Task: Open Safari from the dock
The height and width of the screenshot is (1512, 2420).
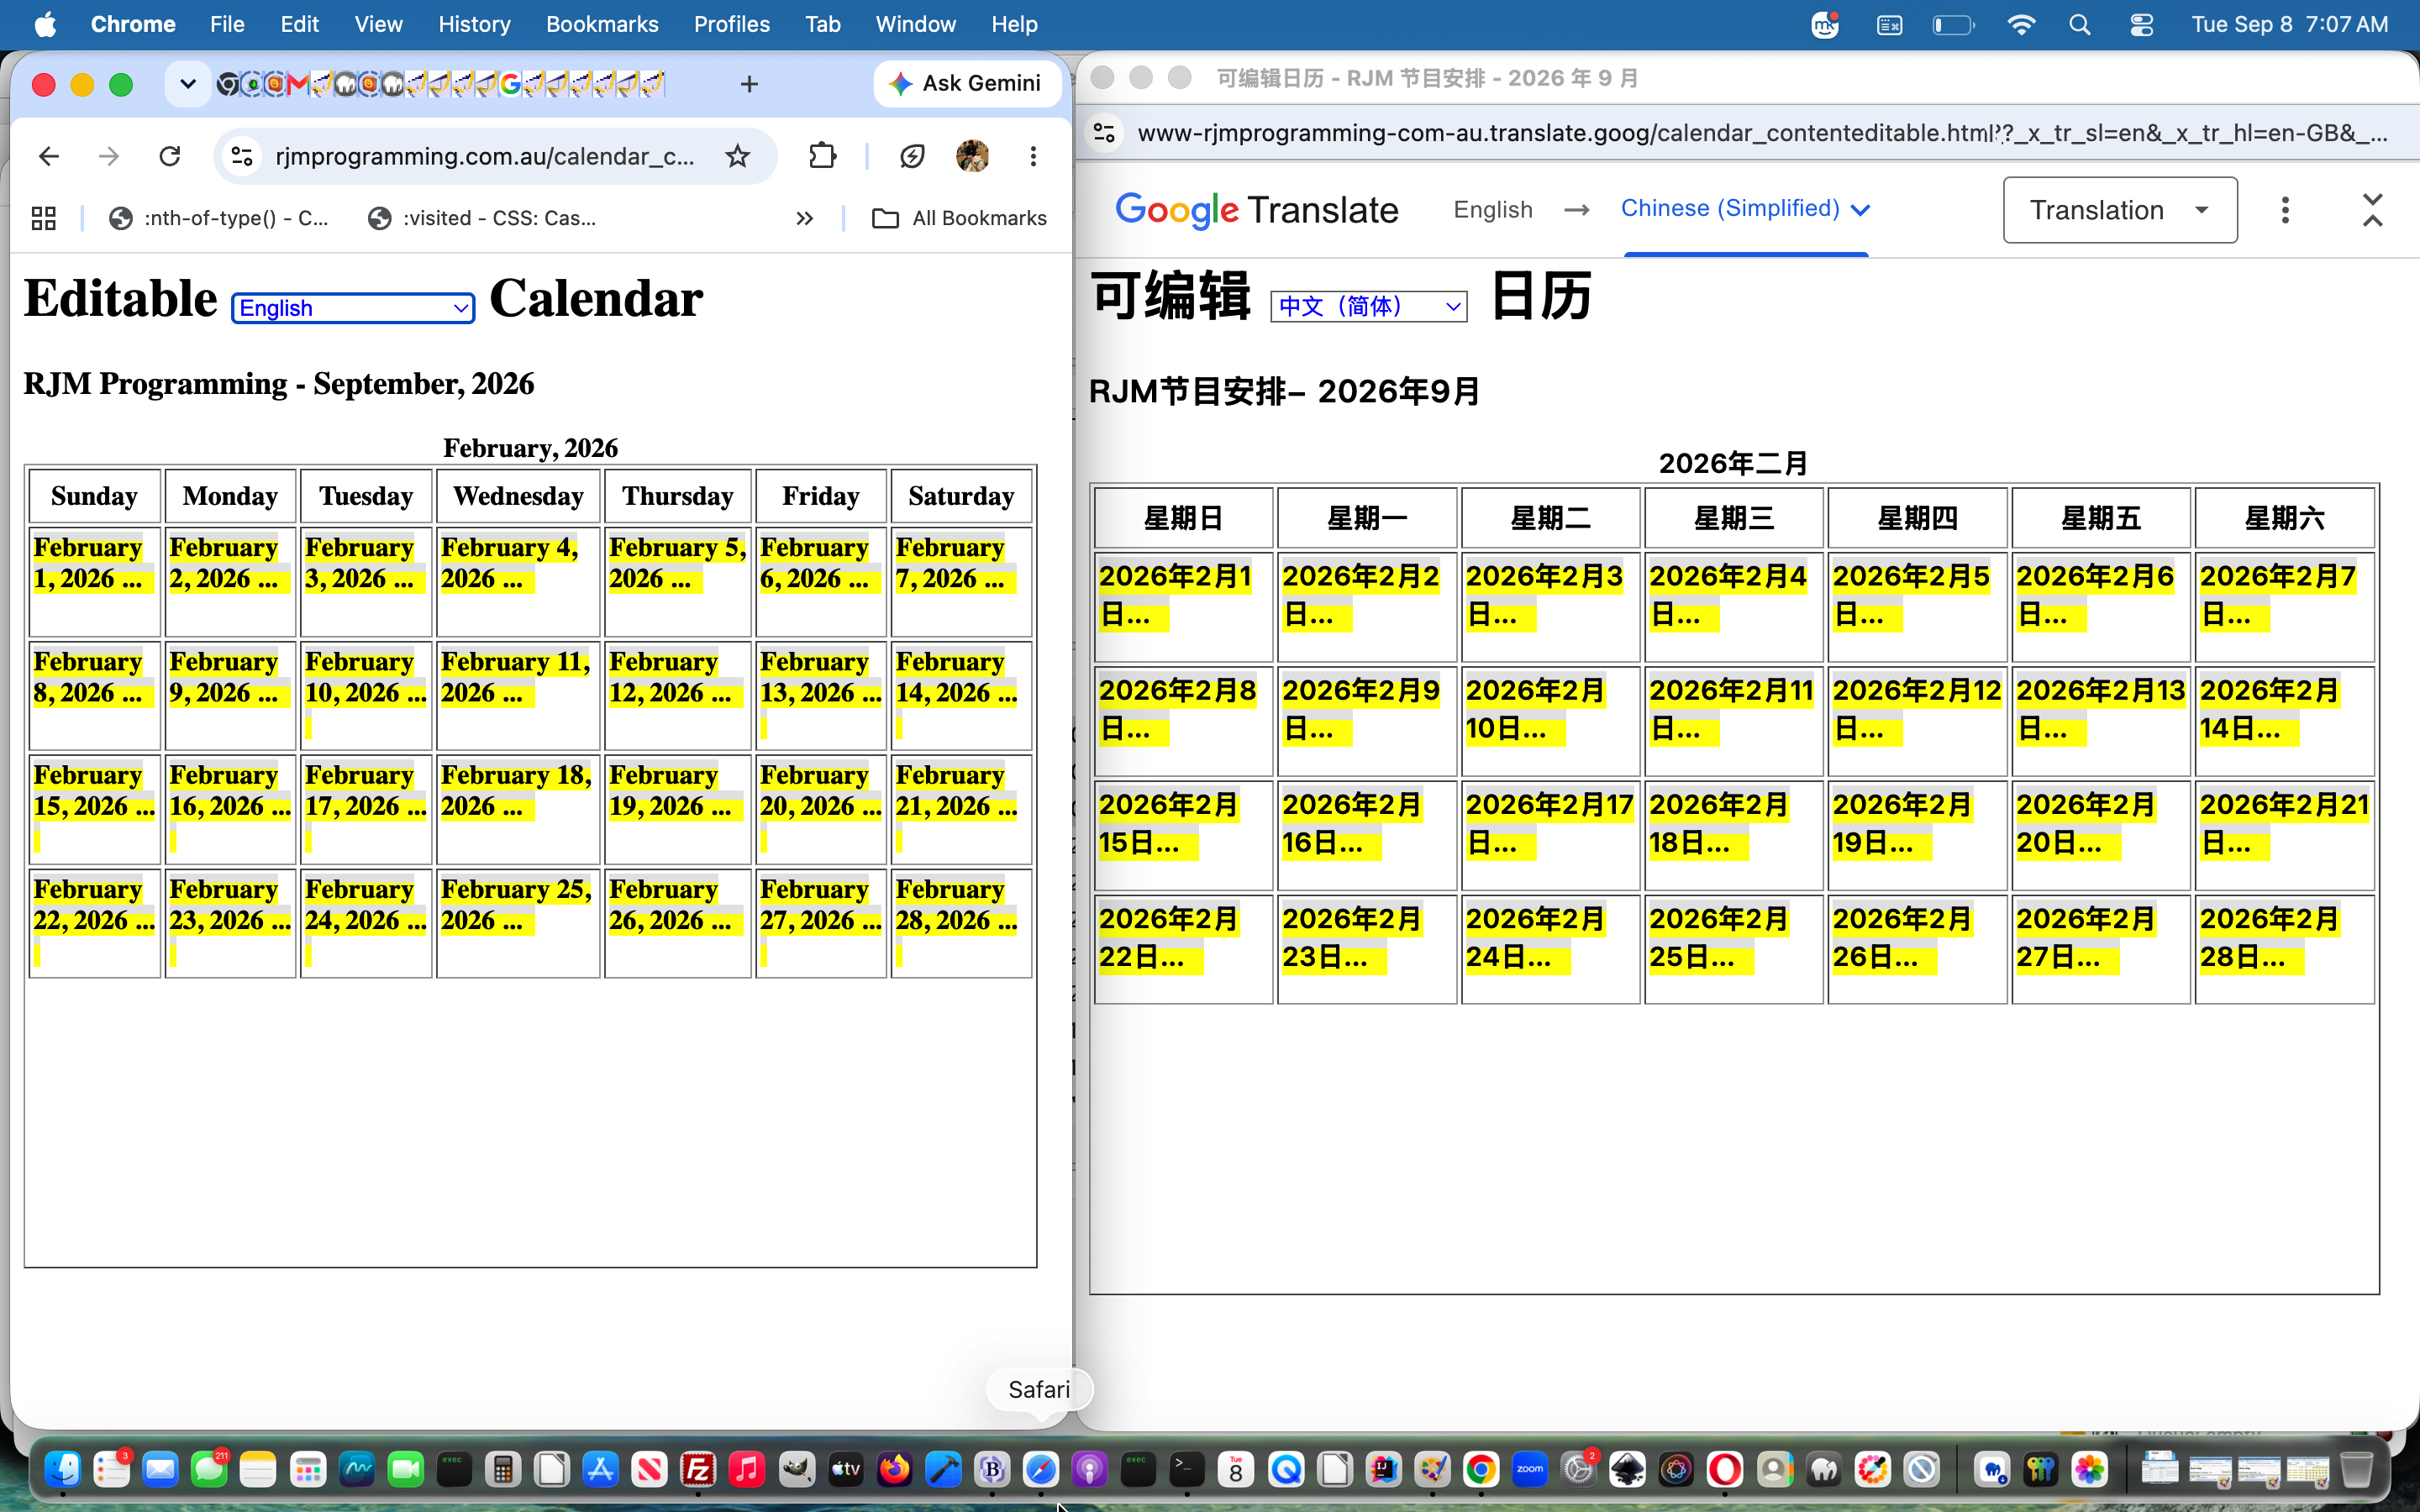Action: click(1040, 1469)
